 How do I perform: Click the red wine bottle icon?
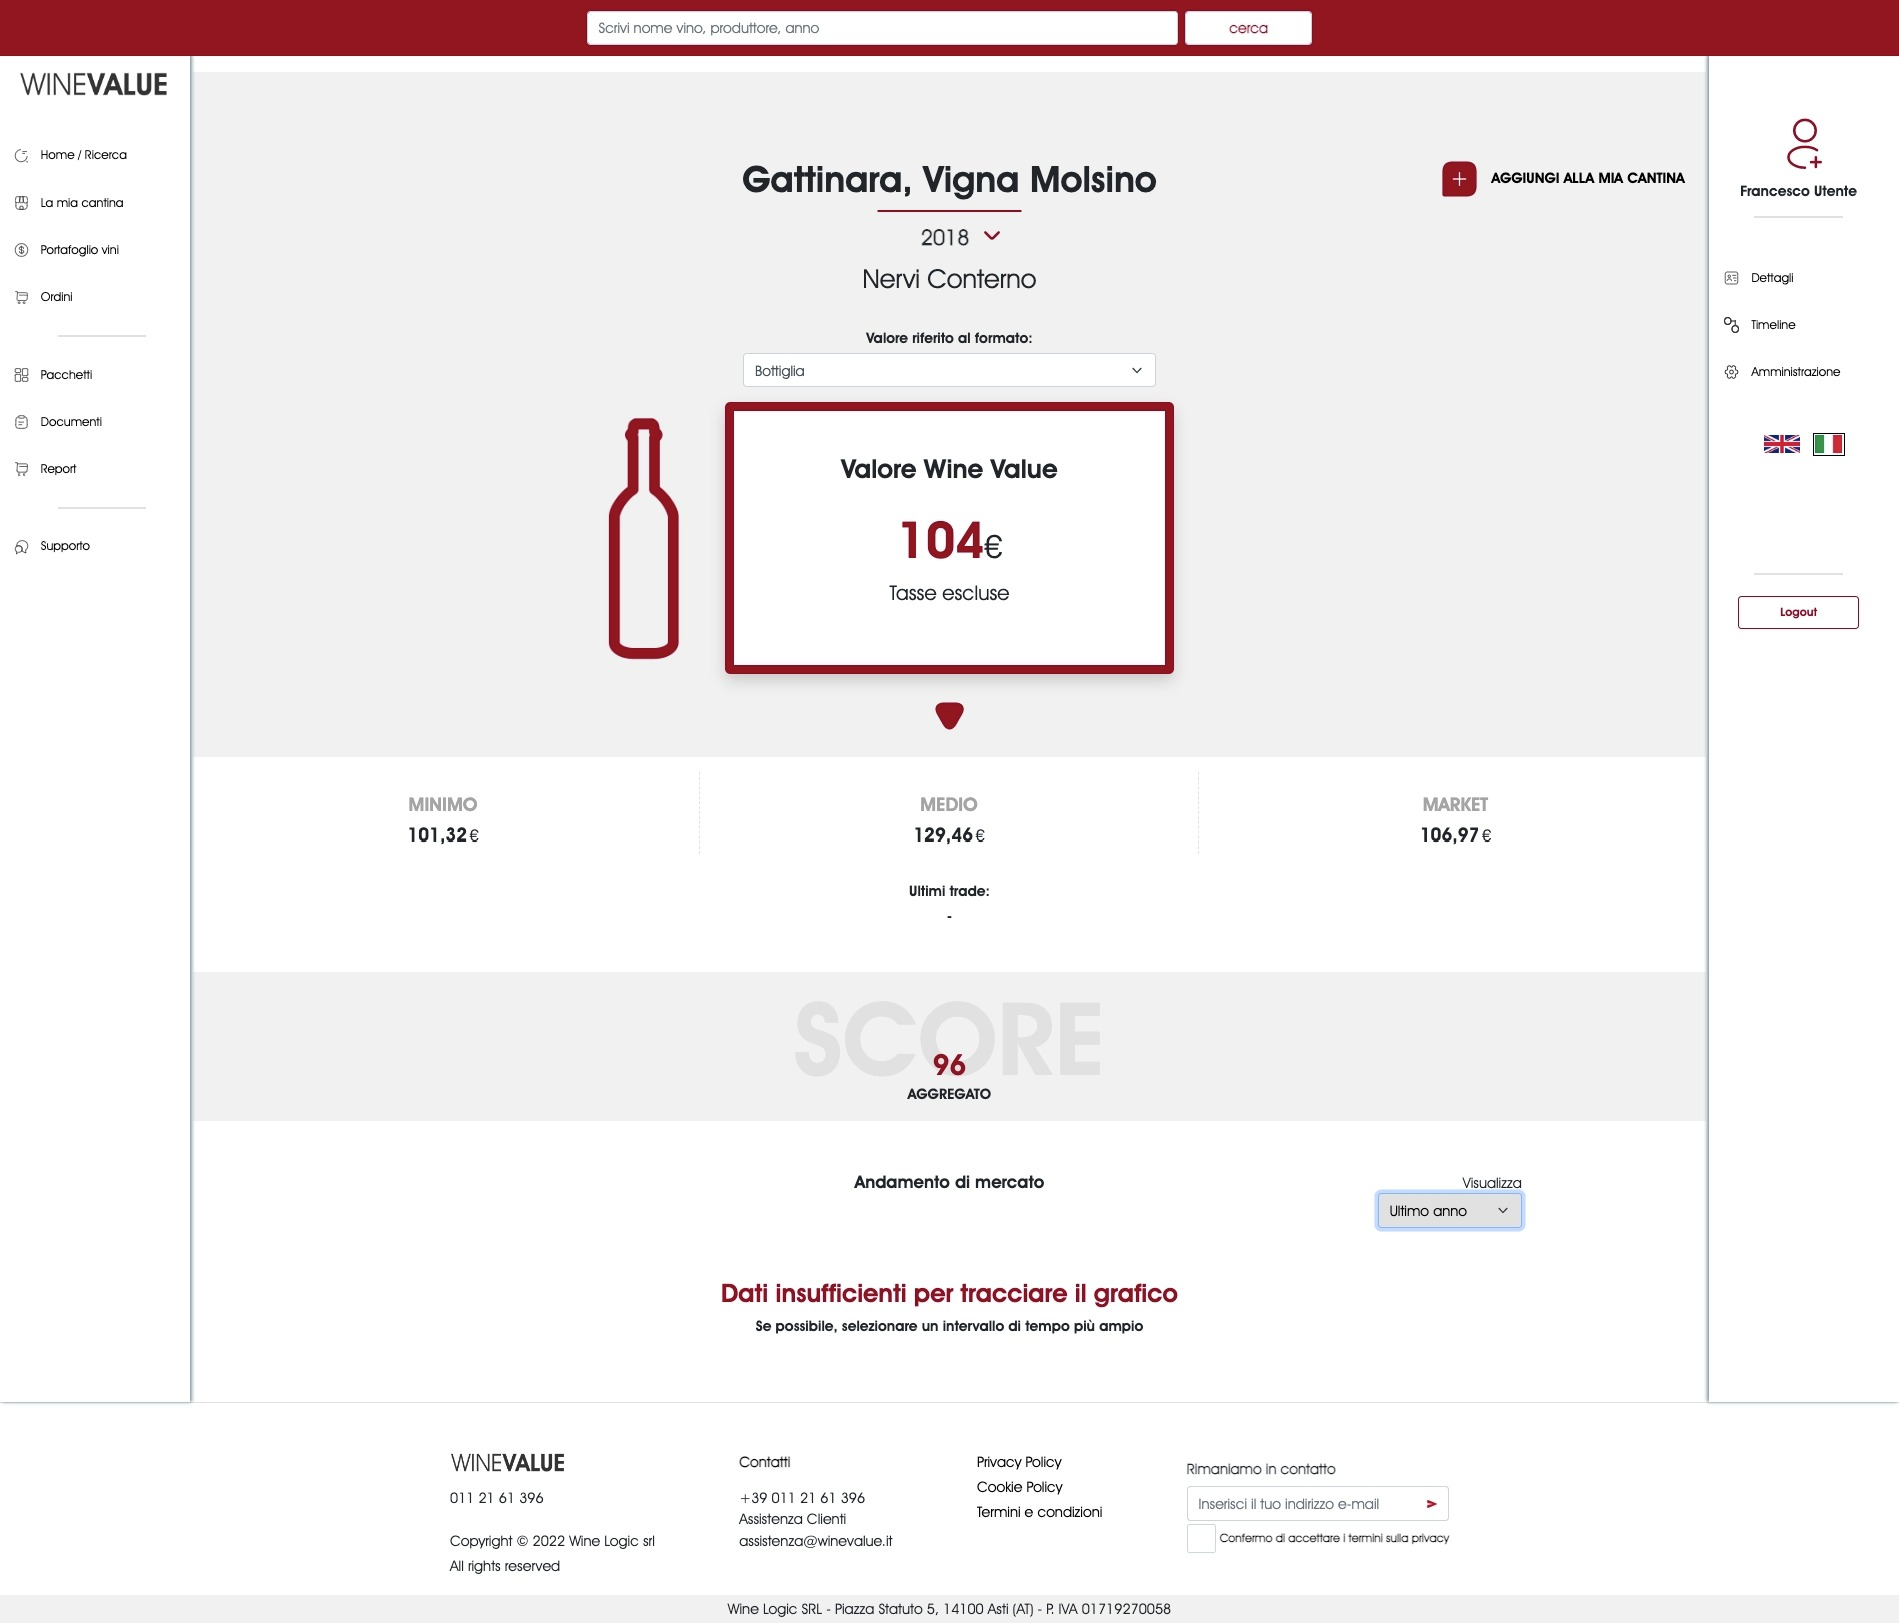coord(644,538)
